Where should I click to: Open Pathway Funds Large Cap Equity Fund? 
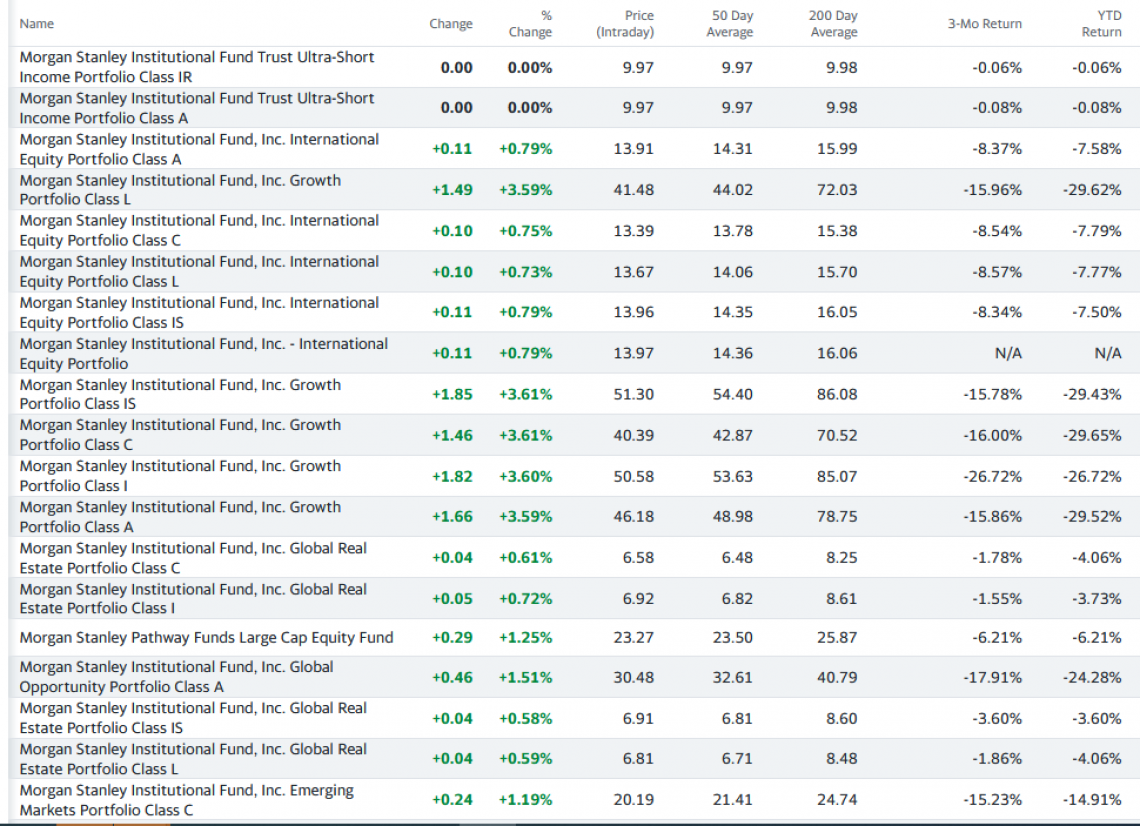pos(206,638)
